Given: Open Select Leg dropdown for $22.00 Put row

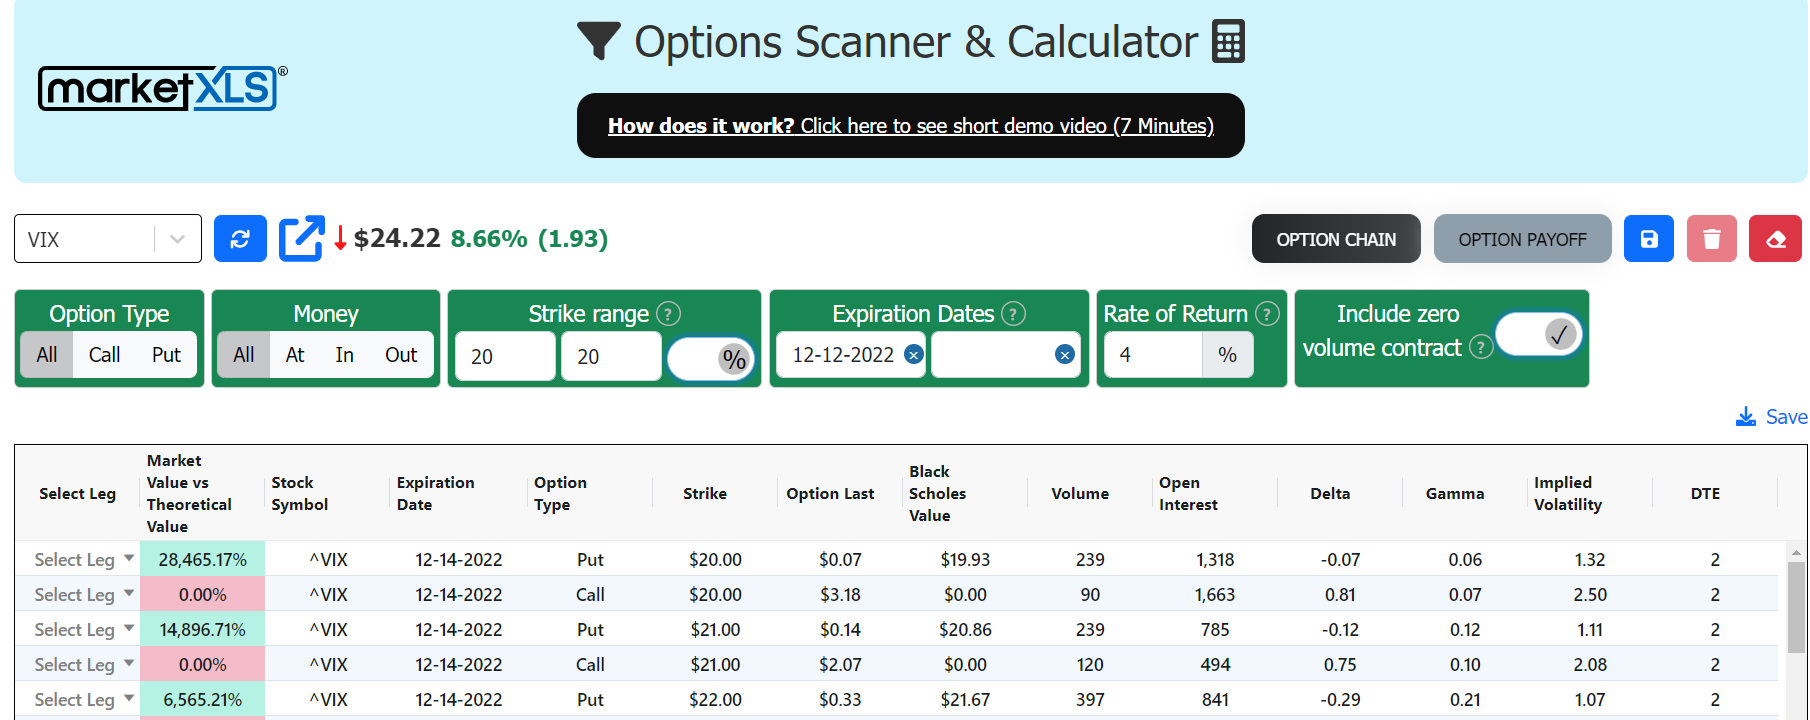Looking at the screenshot, I should (84, 699).
